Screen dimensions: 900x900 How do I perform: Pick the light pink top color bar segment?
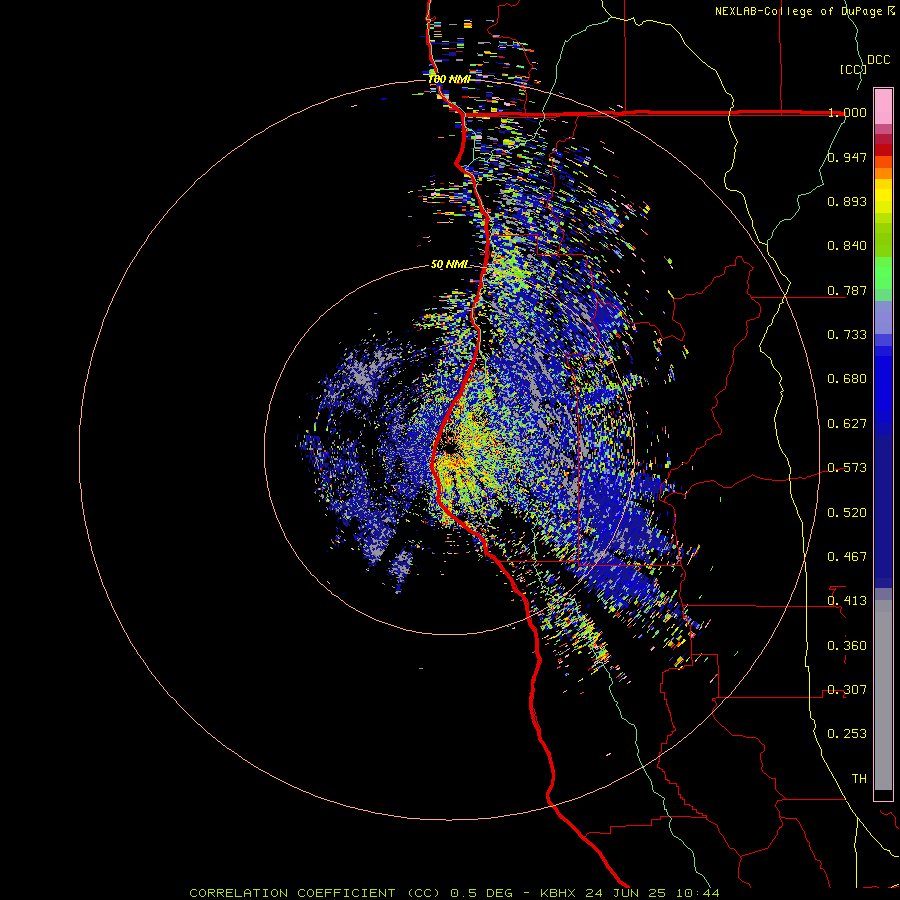tap(883, 106)
